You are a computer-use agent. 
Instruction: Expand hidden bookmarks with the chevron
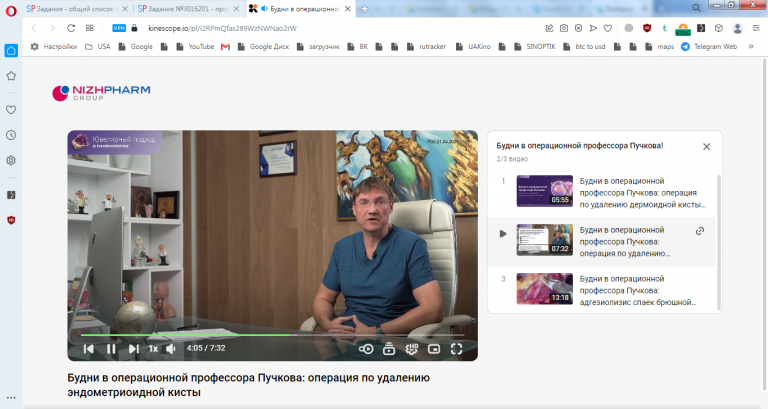(x=751, y=47)
